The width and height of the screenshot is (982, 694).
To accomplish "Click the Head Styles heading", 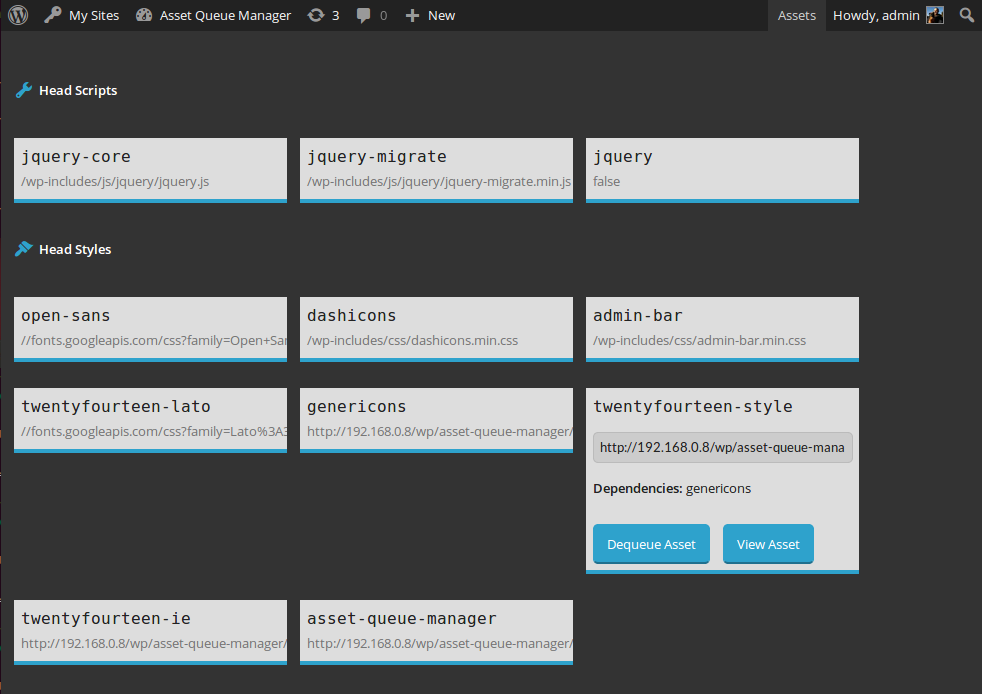I will [x=75, y=249].
